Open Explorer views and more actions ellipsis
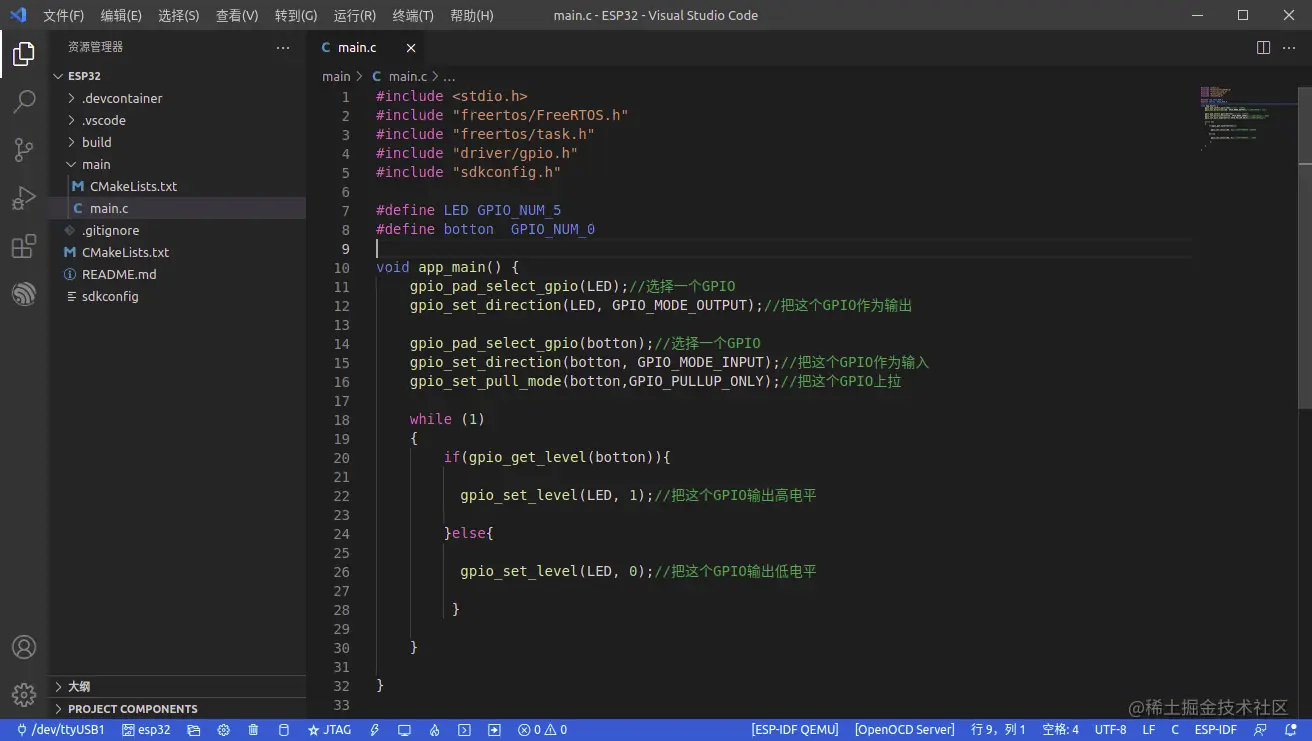 click(x=284, y=47)
